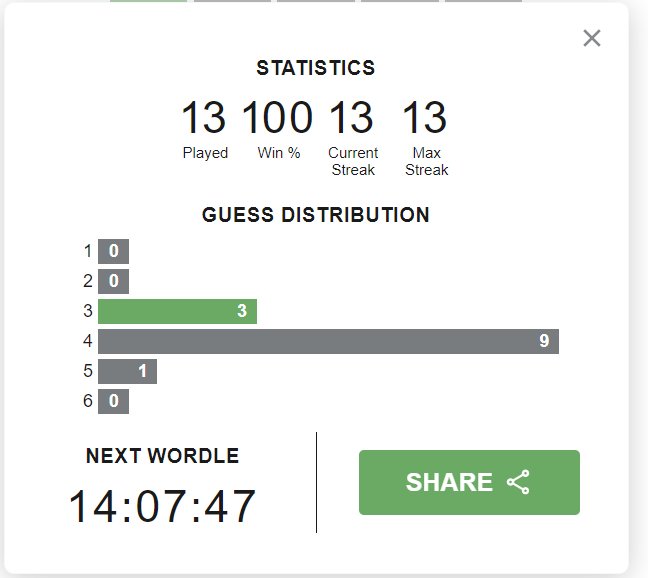Click the Max Streak label text

click(x=426, y=161)
